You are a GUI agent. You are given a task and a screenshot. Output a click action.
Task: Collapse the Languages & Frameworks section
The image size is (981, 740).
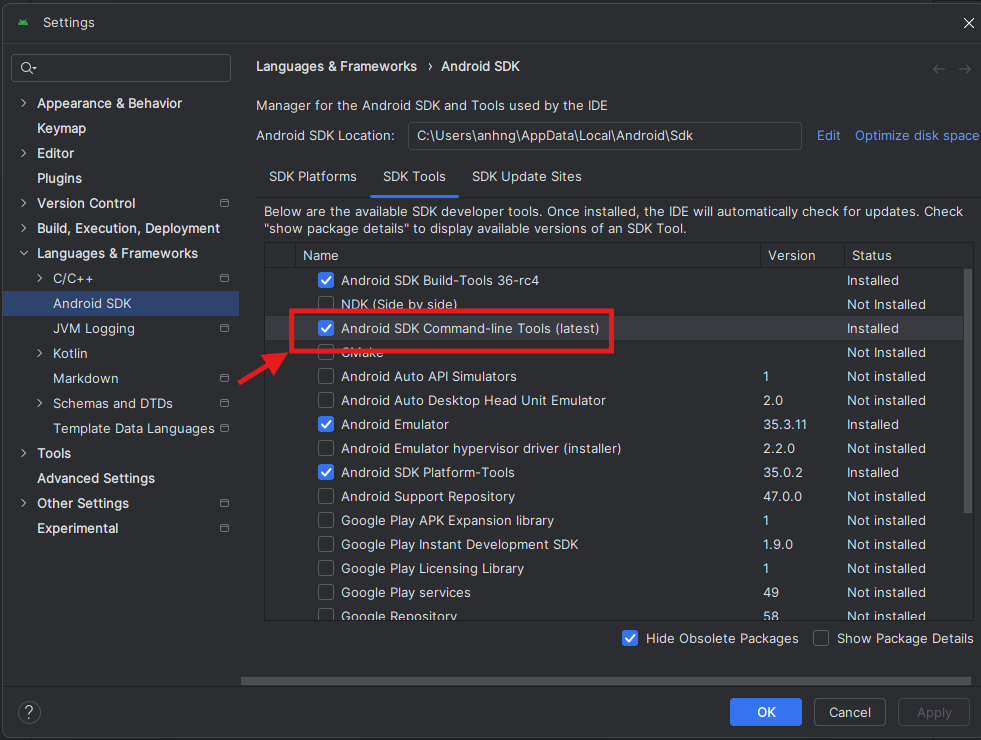click(x=24, y=253)
